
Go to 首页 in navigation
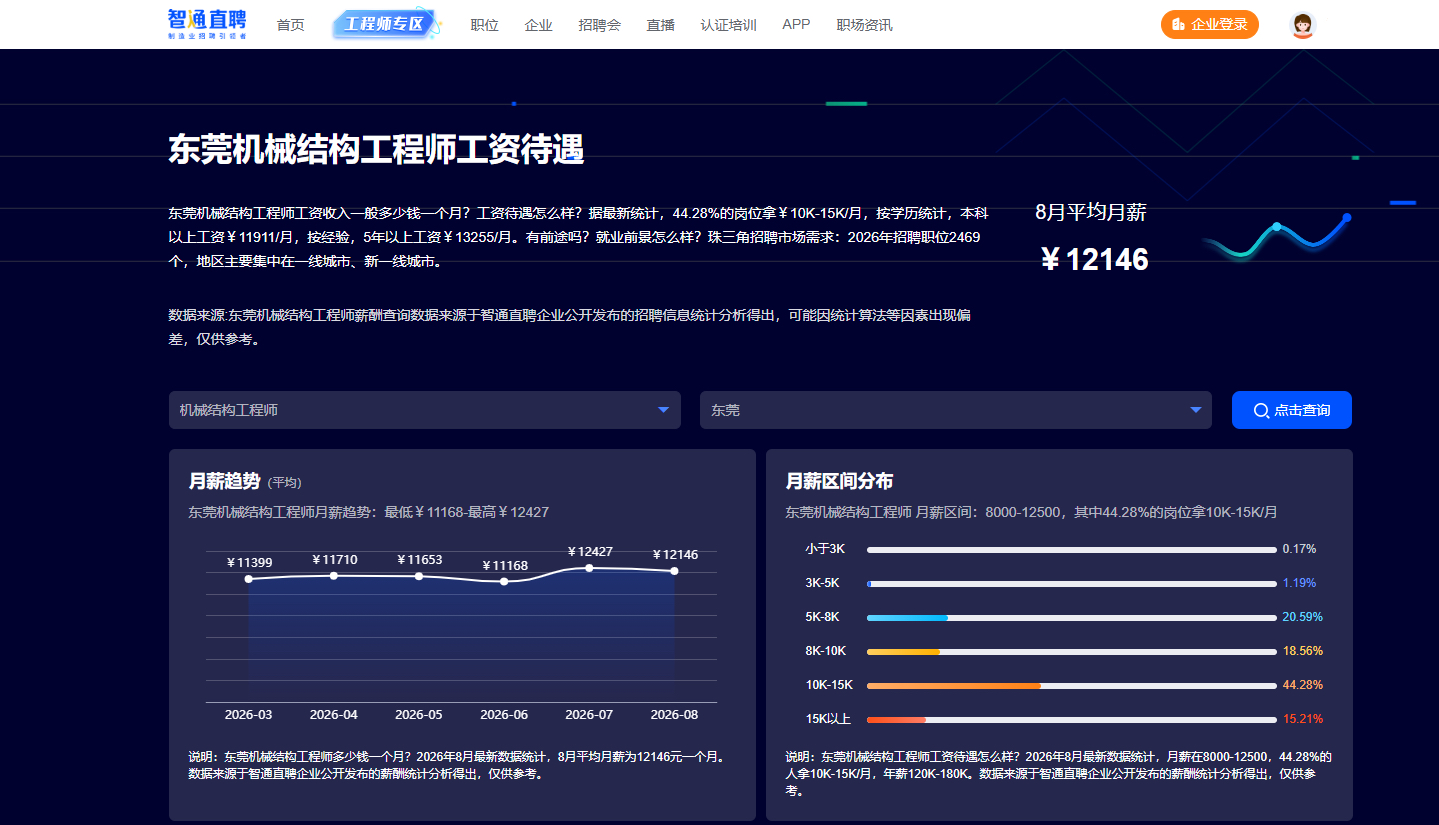[291, 25]
